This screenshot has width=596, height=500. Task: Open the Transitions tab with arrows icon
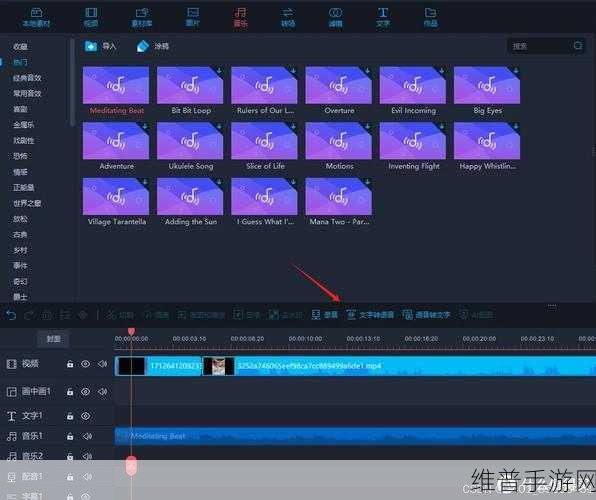point(288,17)
